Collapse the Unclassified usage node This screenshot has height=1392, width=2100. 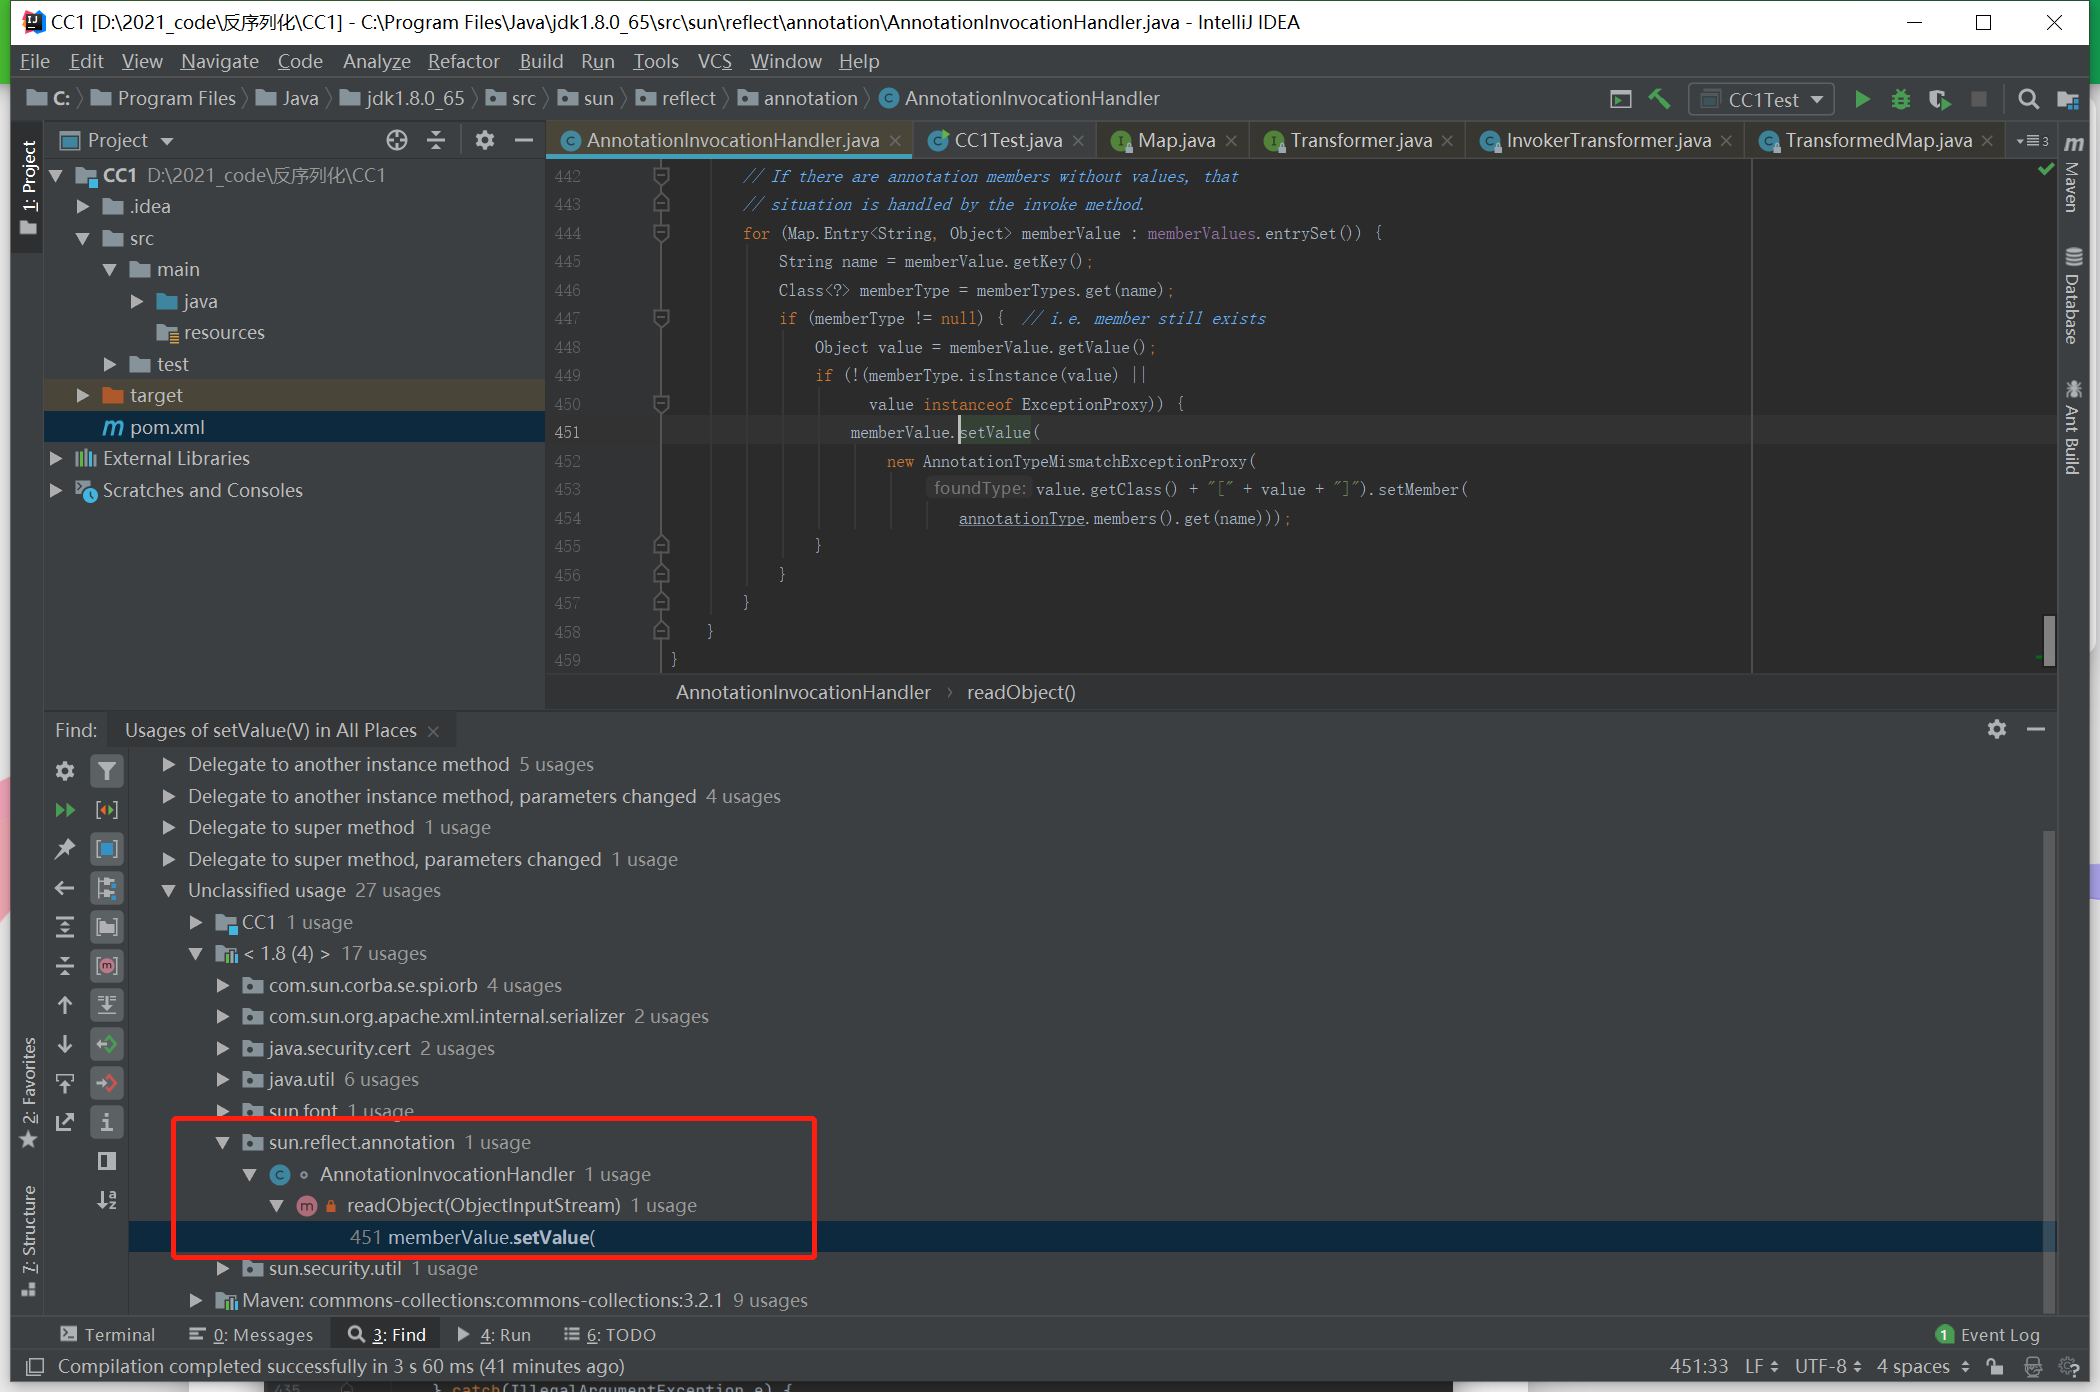pyautogui.click(x=169, y=890)
